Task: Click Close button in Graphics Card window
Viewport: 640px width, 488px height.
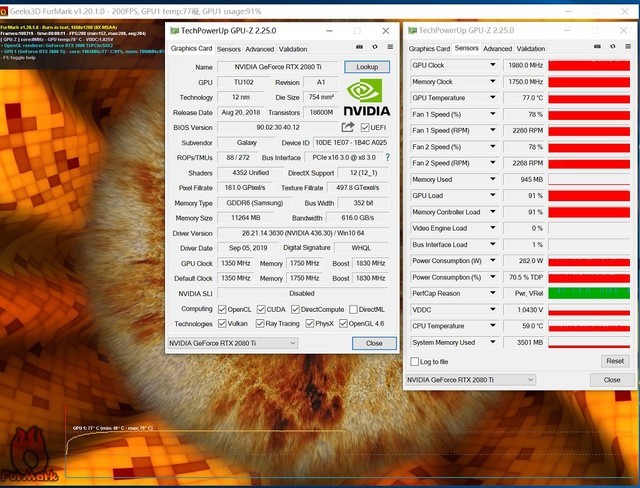Action: point(374,343)
